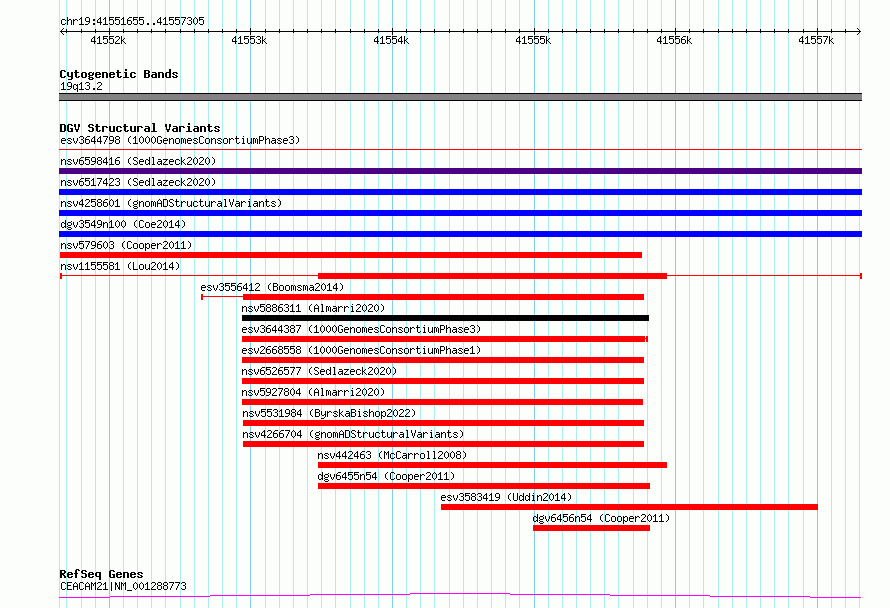Click the esv3583419 (Uddin2014) label
The width and height of the screenshot is (890, 608).
506,497
